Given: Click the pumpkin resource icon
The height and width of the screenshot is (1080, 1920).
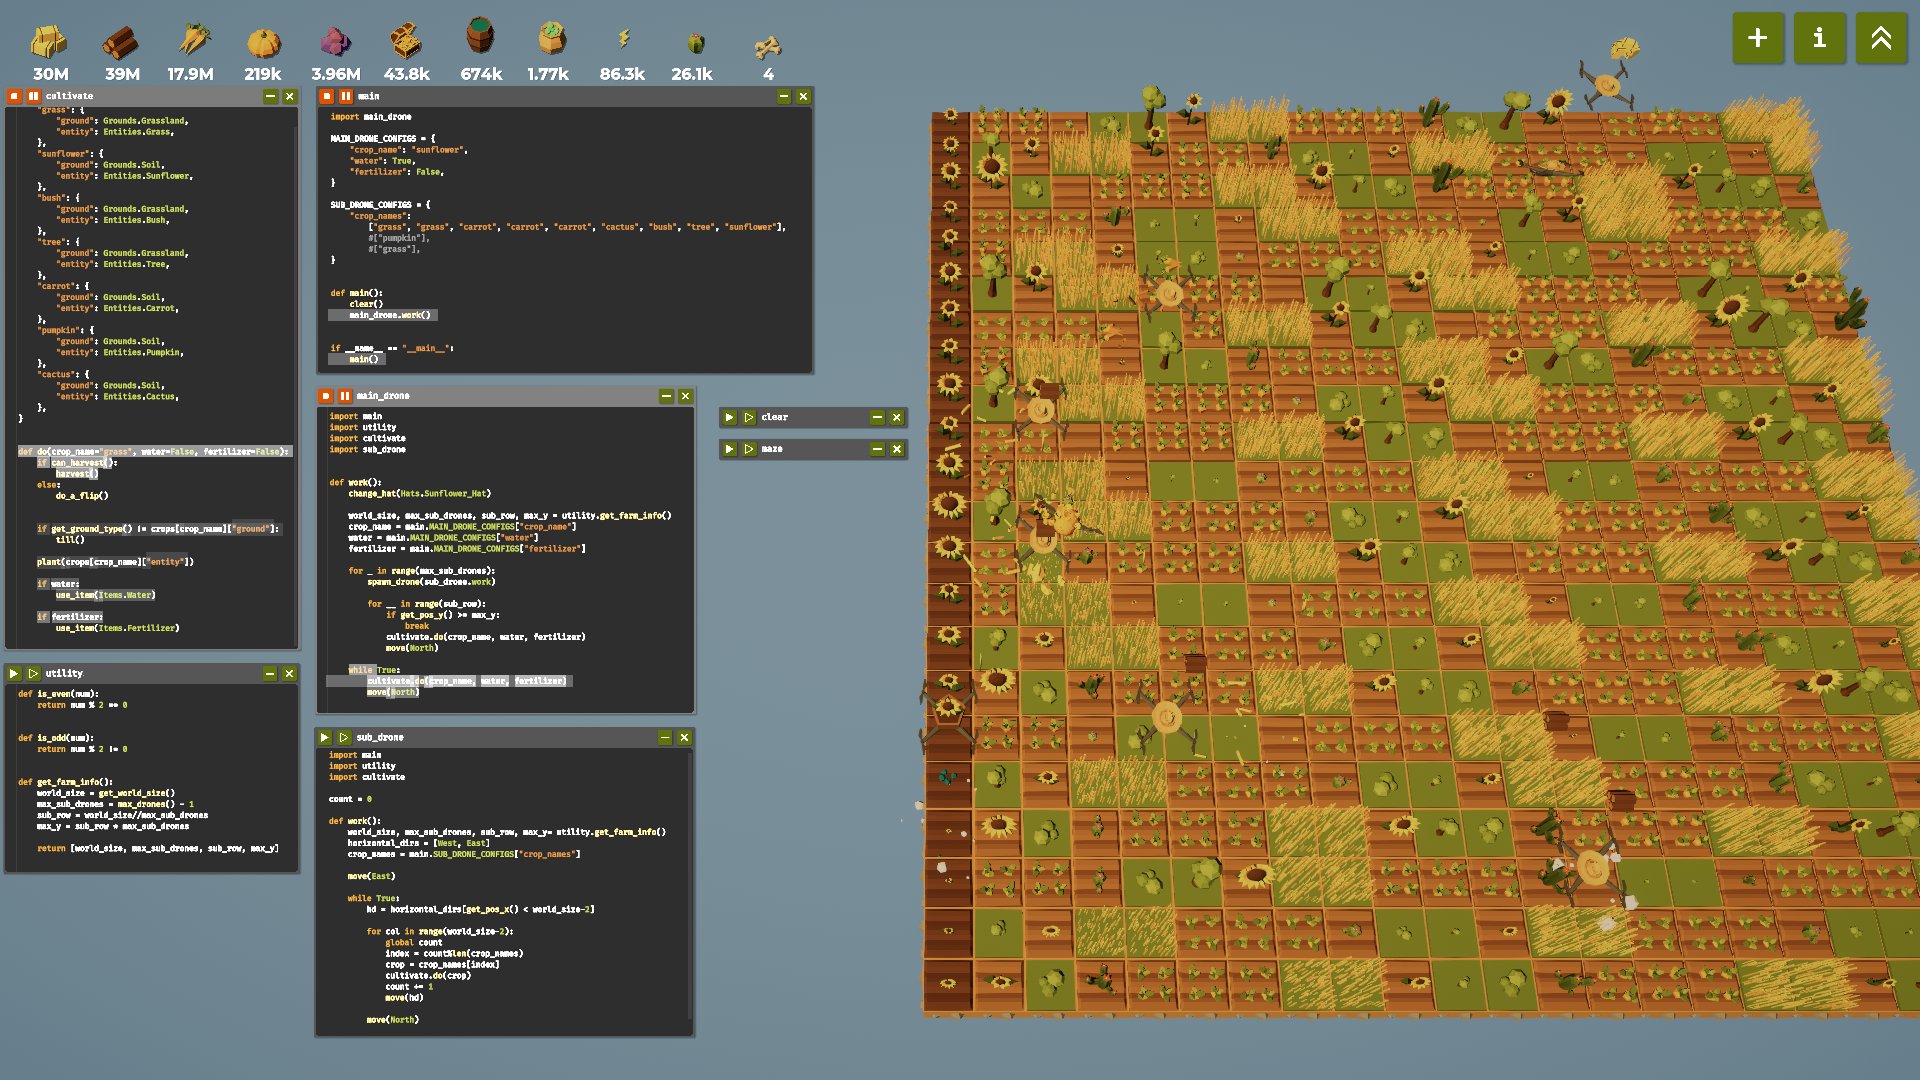Looking at the screenshot, I should pyautogui.click(x=264, y=43).
